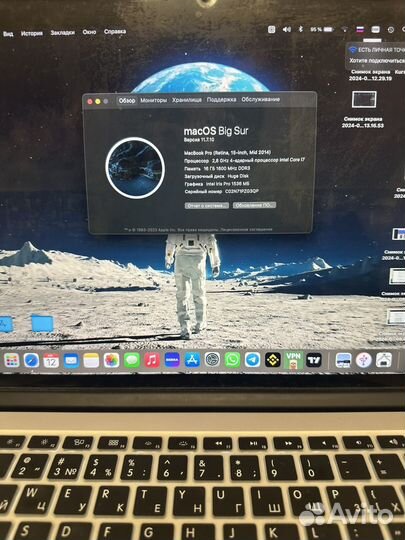Viewport: 405px width, 540px height.
Task: Switch to the Поддержка tab
Action: (221, 100)
